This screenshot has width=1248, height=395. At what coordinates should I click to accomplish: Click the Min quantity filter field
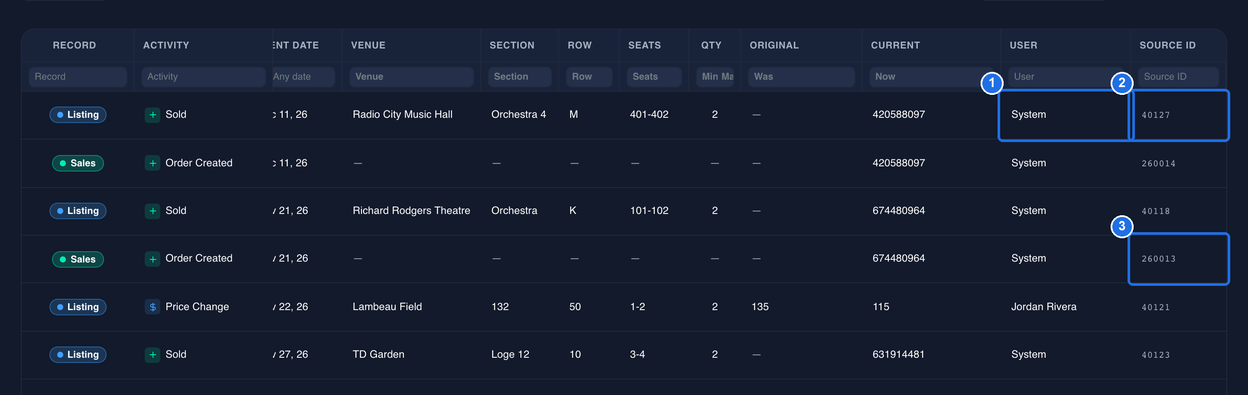click(x=716, y=77)
